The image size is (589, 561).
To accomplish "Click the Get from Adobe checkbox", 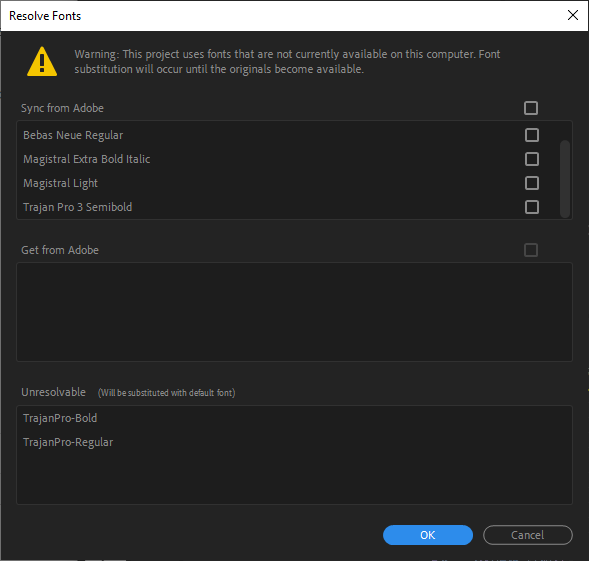I will coord(531,250).
